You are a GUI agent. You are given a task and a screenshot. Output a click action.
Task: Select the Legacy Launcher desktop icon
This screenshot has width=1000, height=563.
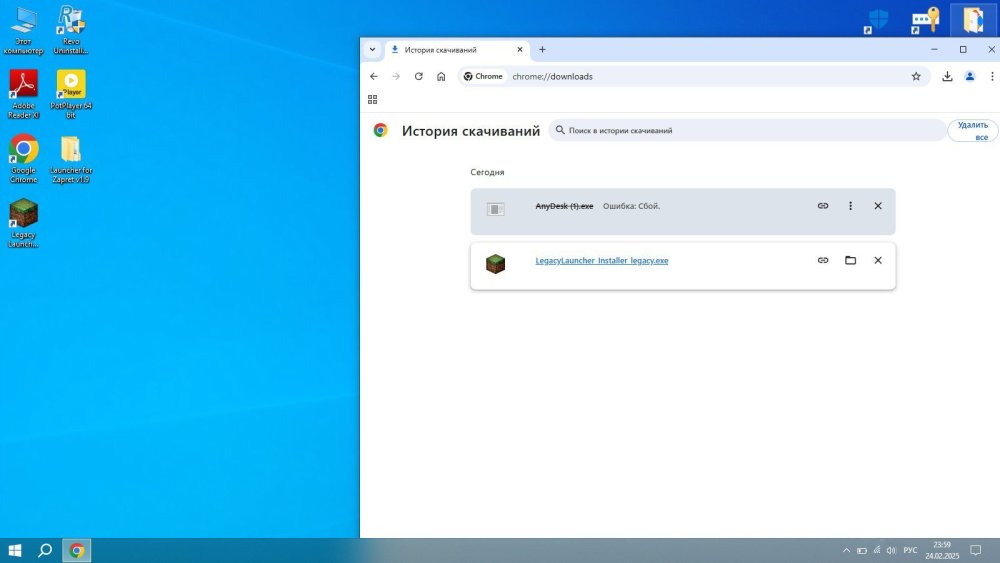(x=24, y=223)
